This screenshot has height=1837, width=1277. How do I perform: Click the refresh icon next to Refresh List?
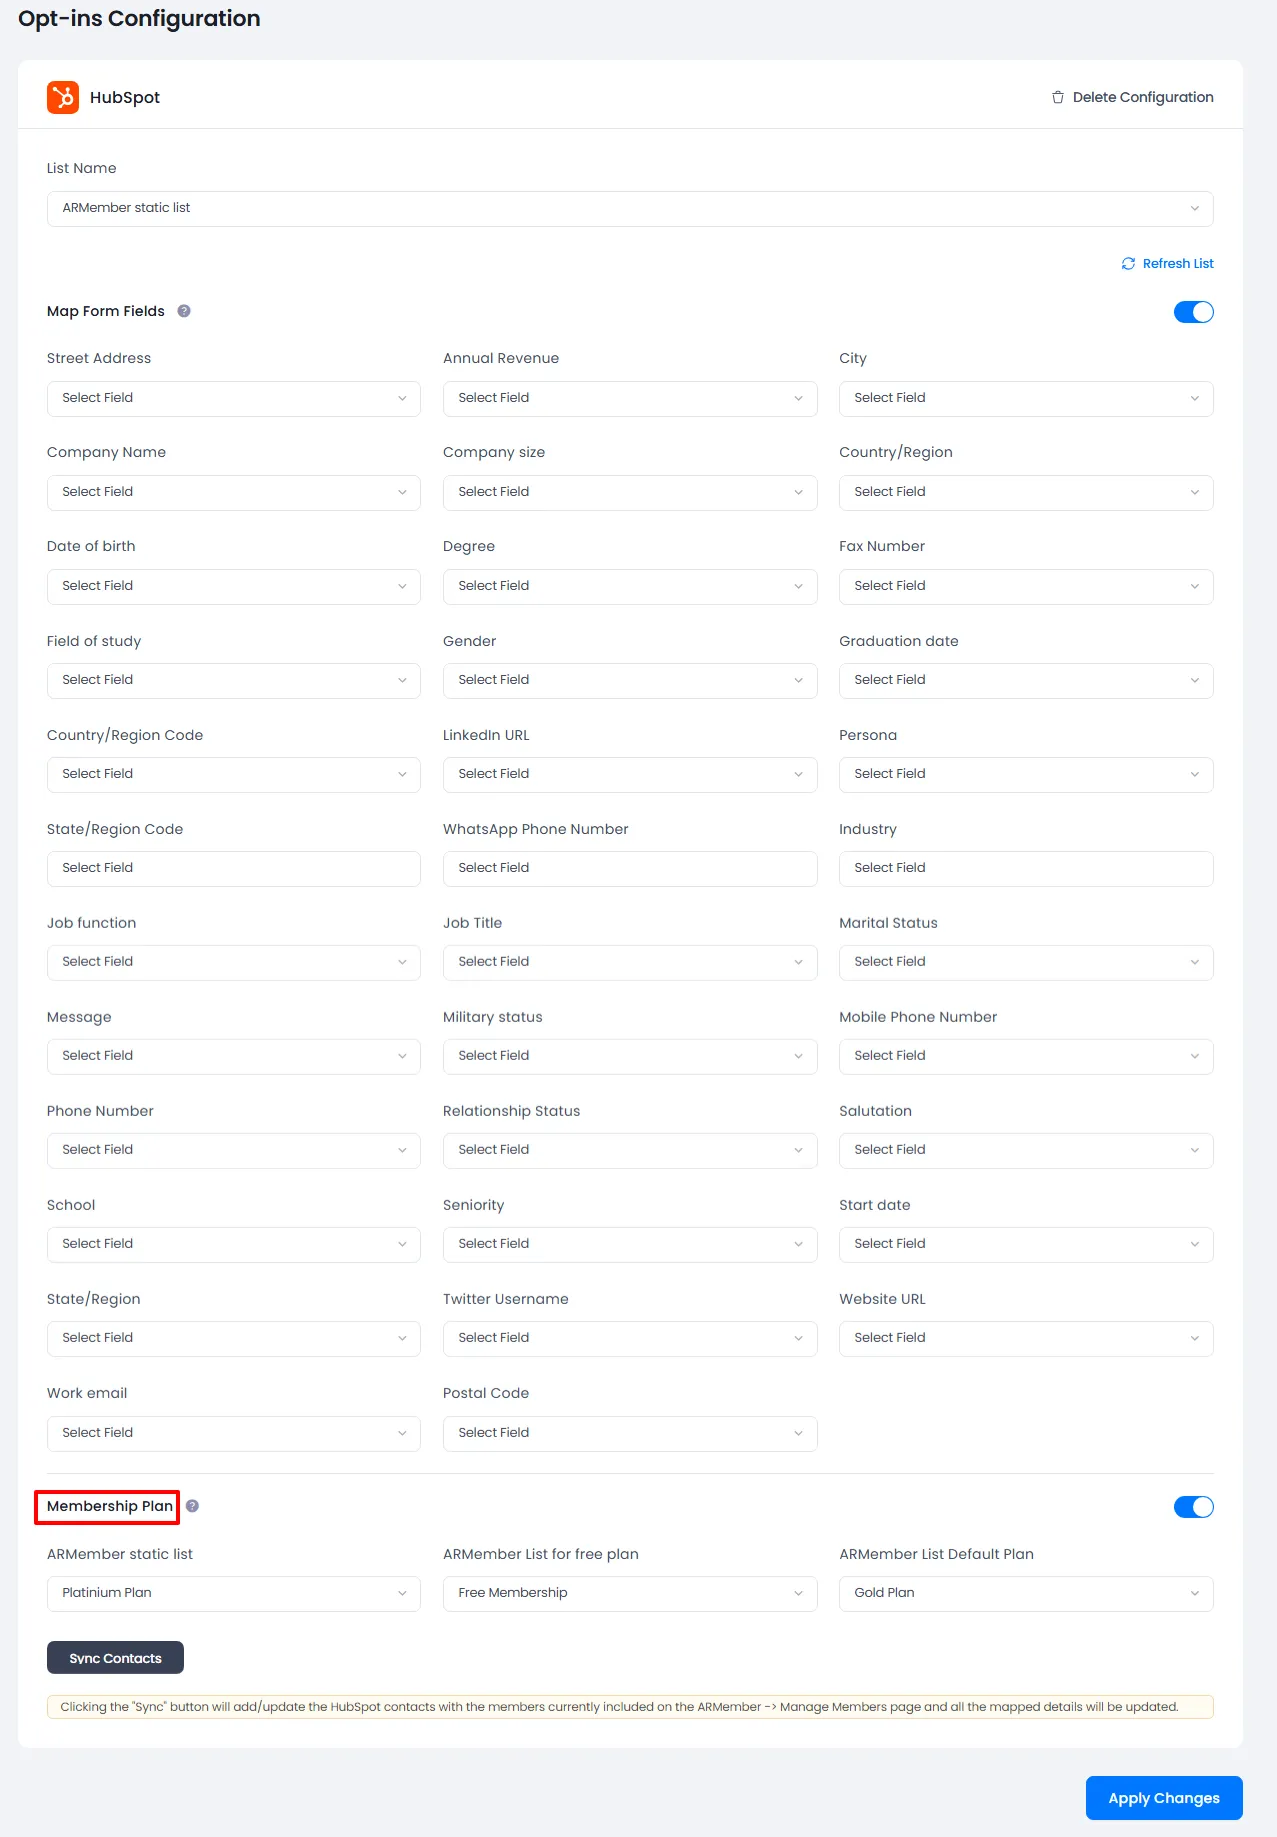[x=1128, y=263]
